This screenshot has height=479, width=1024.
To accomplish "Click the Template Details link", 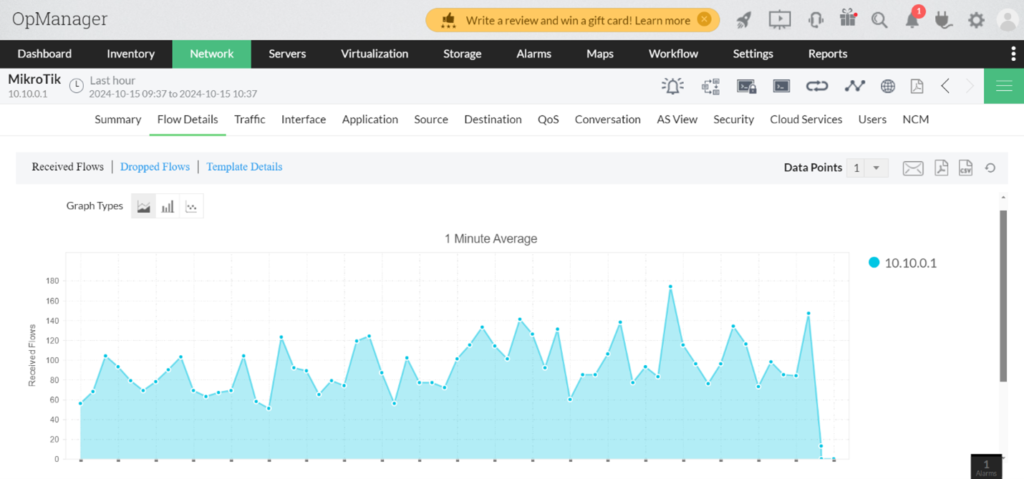I will click(244, 167).
